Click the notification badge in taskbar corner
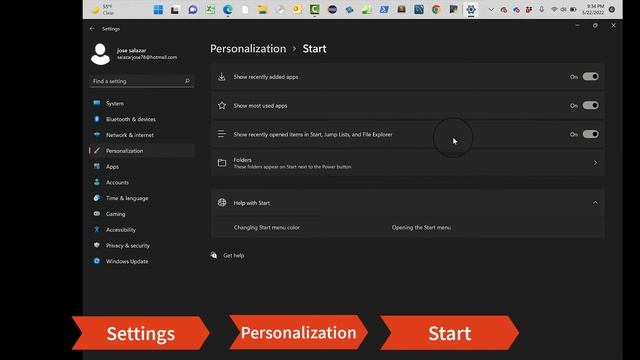 (x=612, y=9)
